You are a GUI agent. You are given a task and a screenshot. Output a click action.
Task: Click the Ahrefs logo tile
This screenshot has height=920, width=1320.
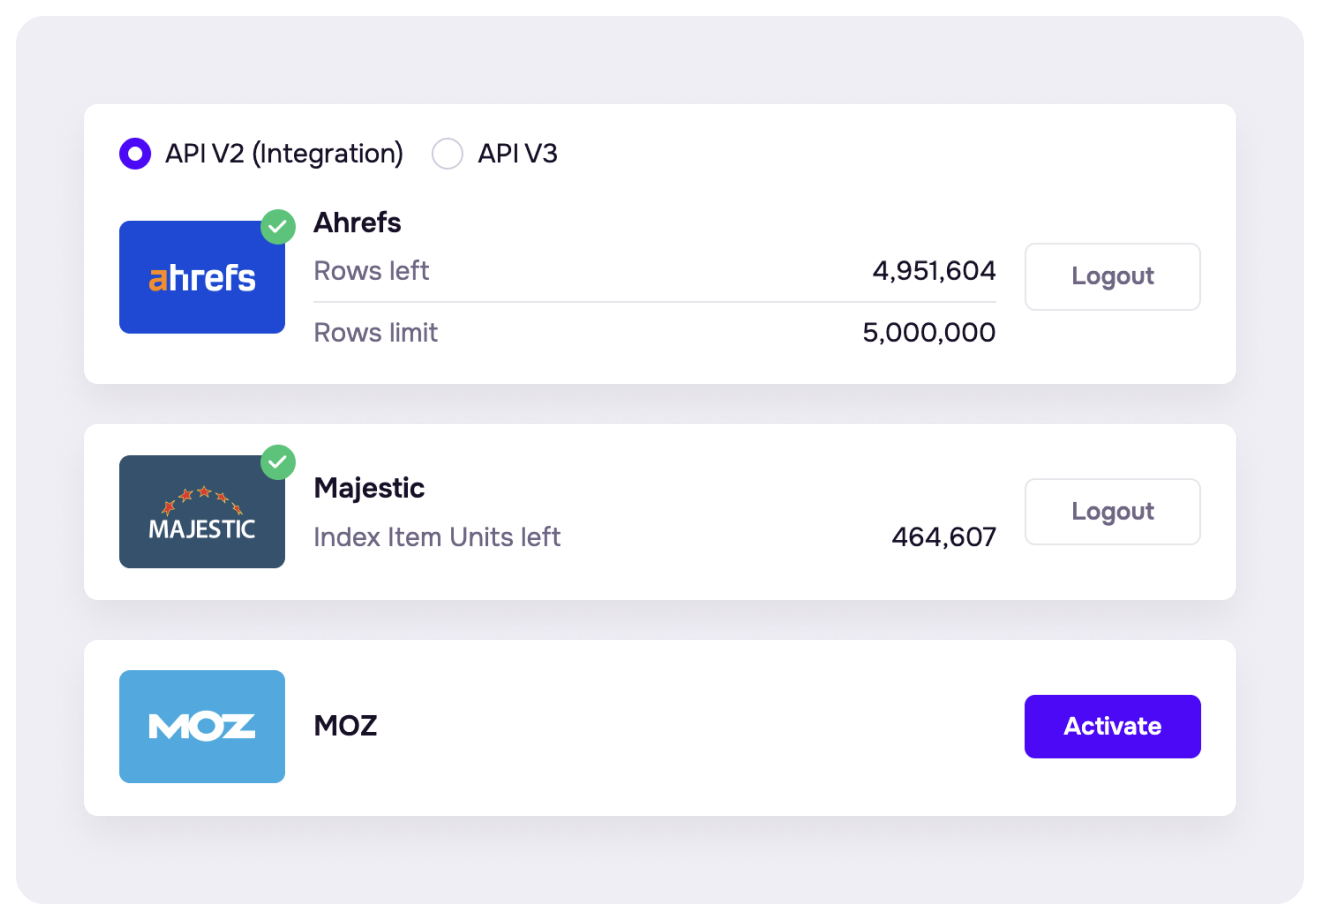(x=202, y=277)
